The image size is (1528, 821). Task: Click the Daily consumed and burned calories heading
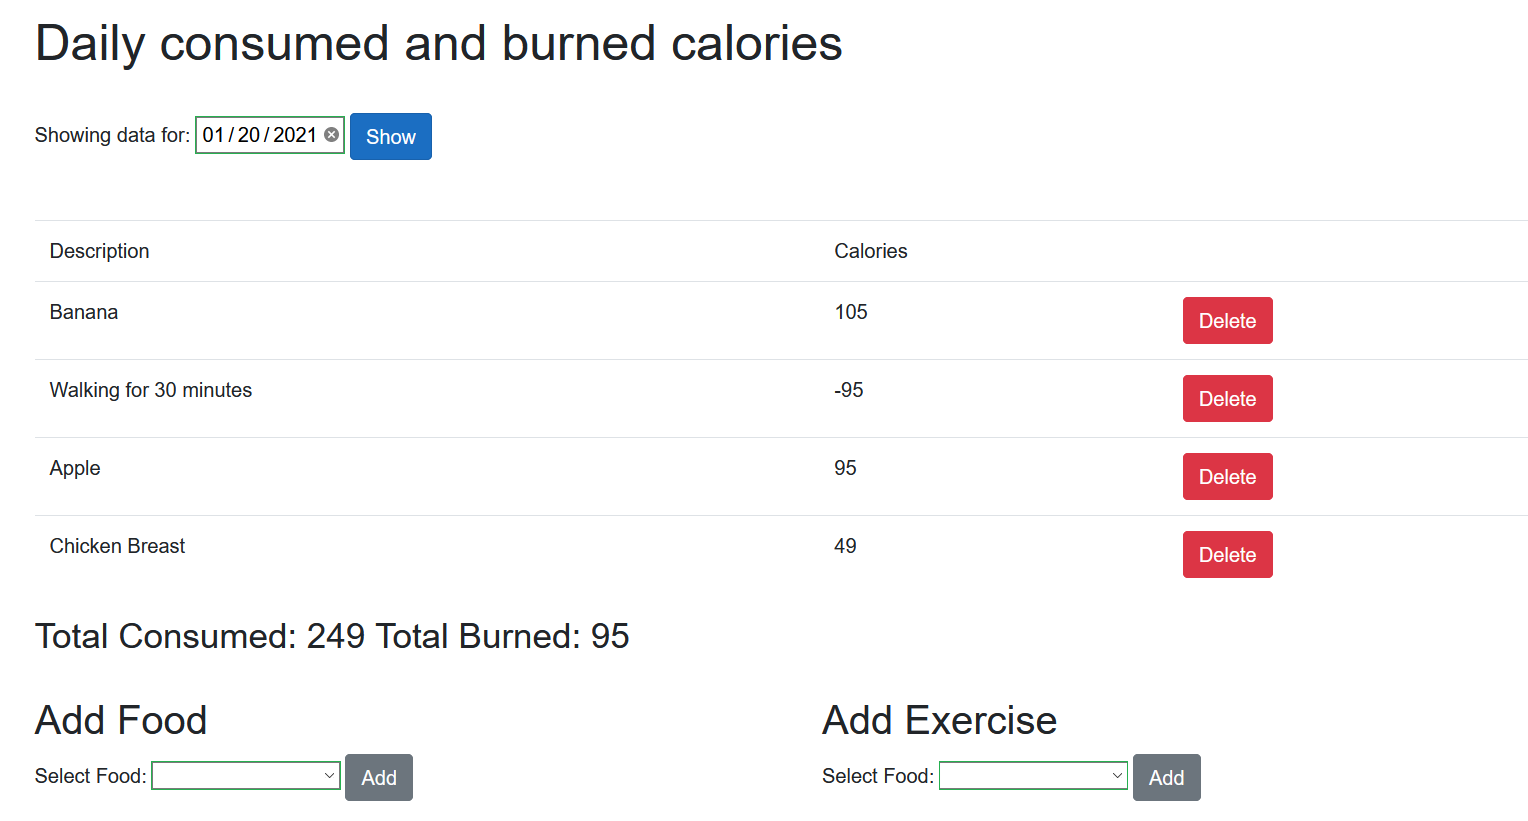pyautogui.click(x=438, y=44)
